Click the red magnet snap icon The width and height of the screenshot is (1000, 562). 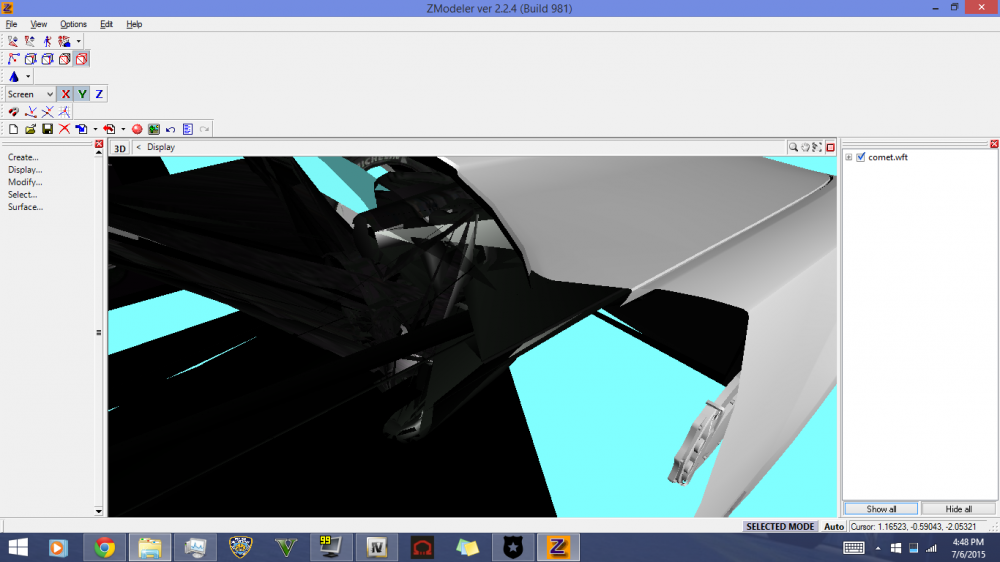pyautogui.click(x=13, y=112)
